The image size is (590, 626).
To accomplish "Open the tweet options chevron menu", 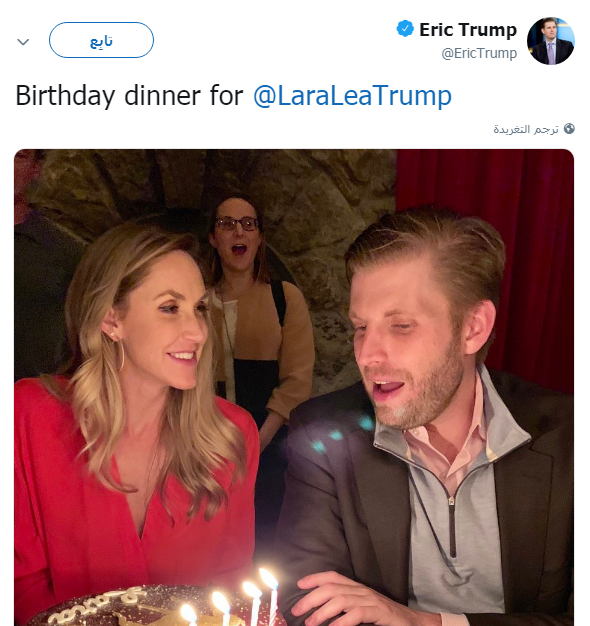I will pos(23,42).
